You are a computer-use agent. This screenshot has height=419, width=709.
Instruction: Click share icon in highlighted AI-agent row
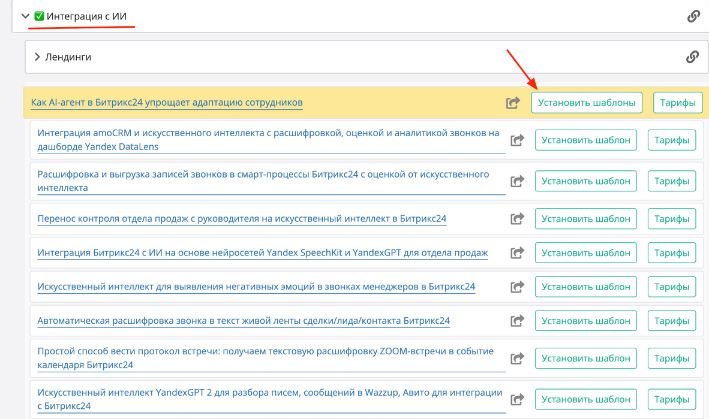point(513,102)
